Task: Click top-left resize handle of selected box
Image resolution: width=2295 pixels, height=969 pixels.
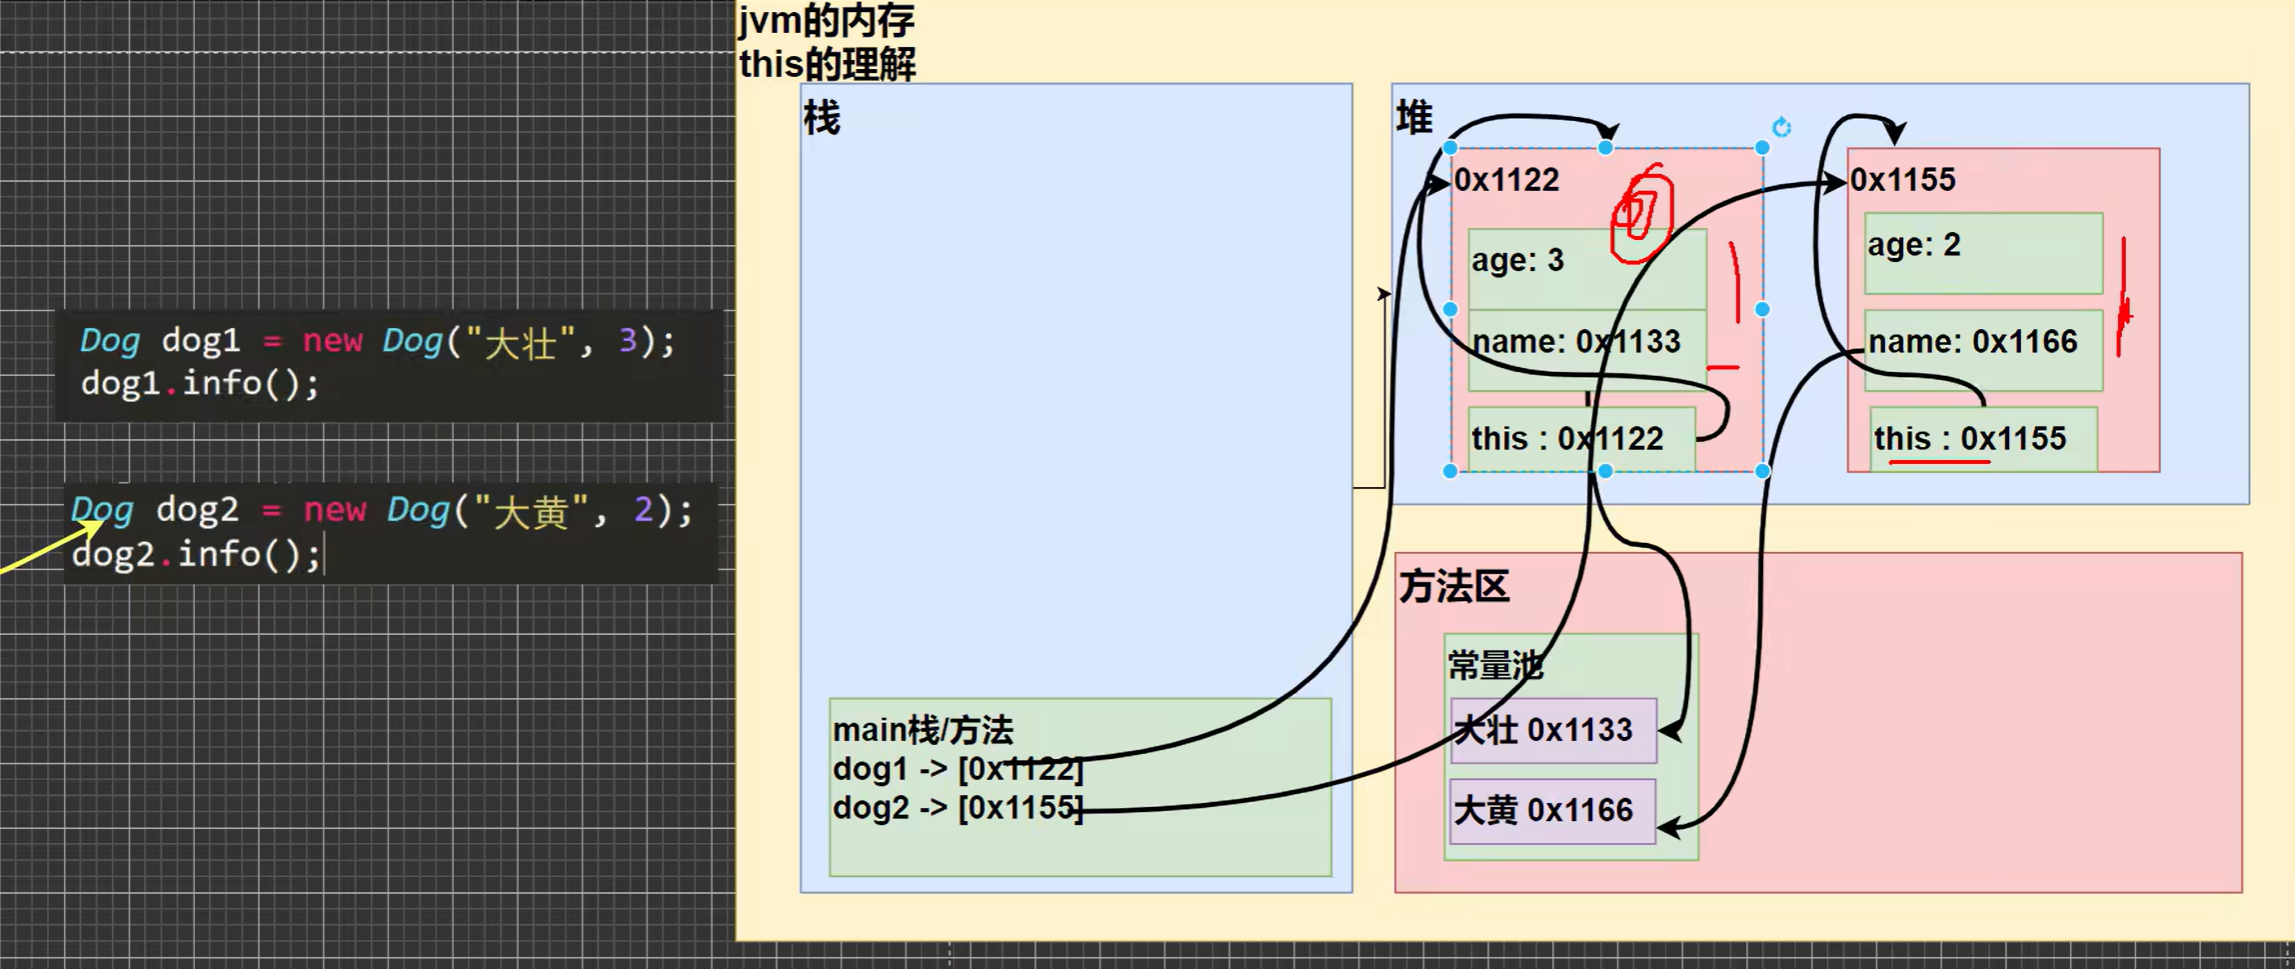Action: (1451, 148)
